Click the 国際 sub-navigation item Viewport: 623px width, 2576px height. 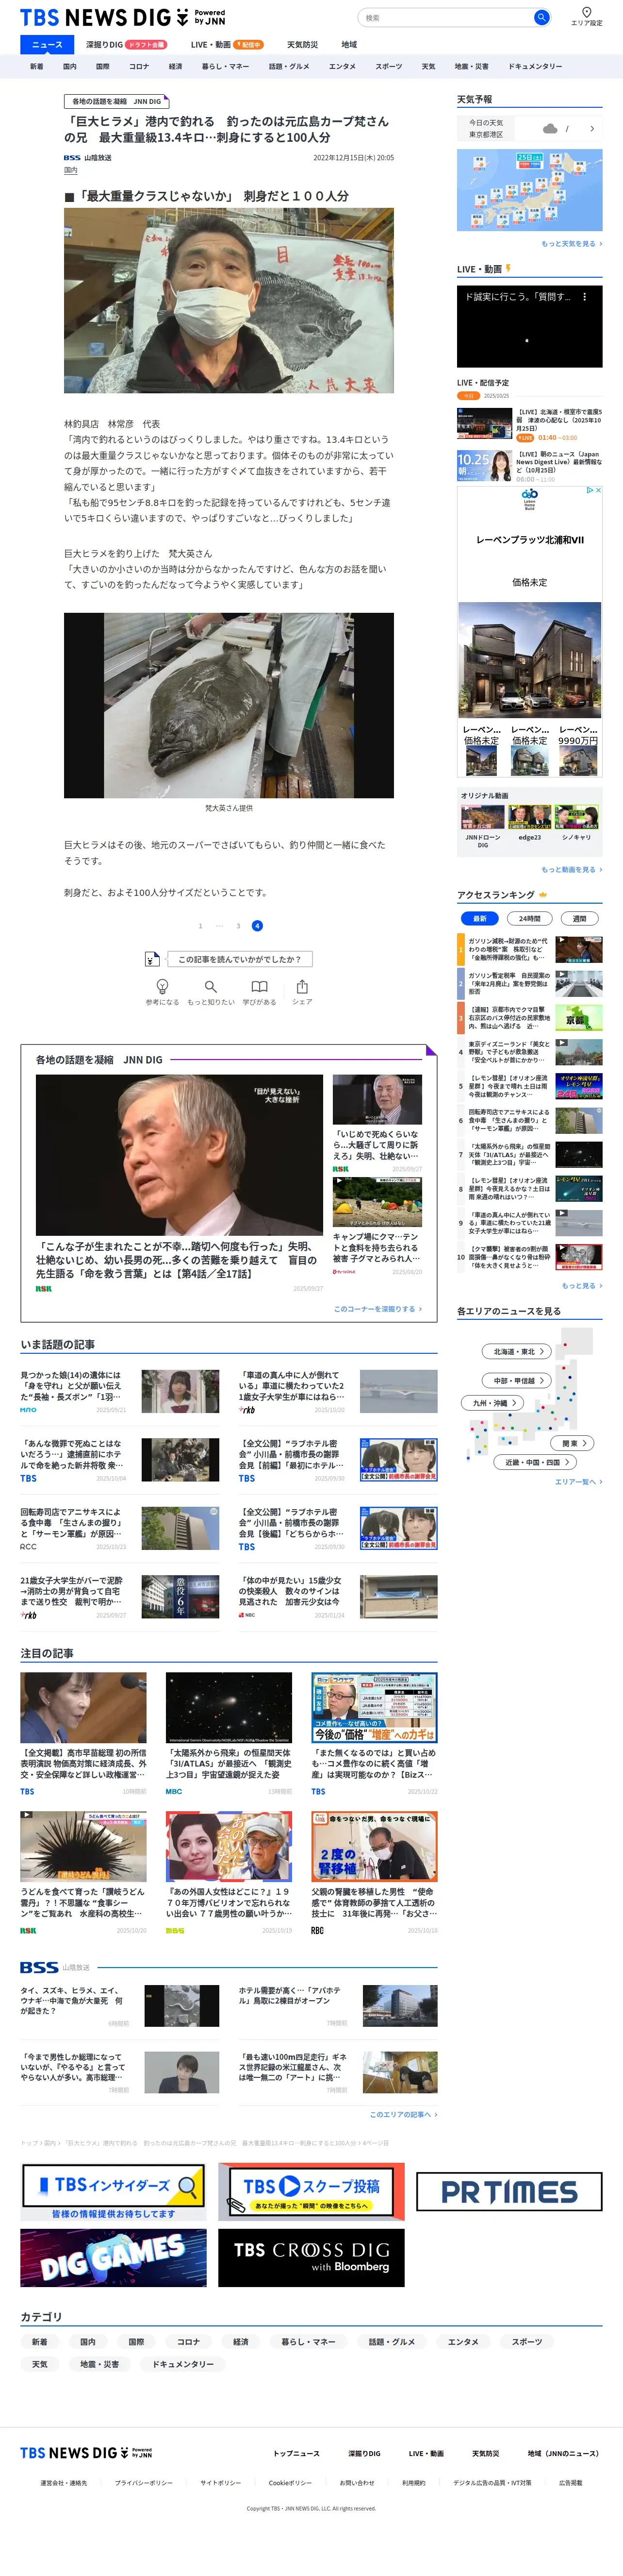[x=102, y=66]
